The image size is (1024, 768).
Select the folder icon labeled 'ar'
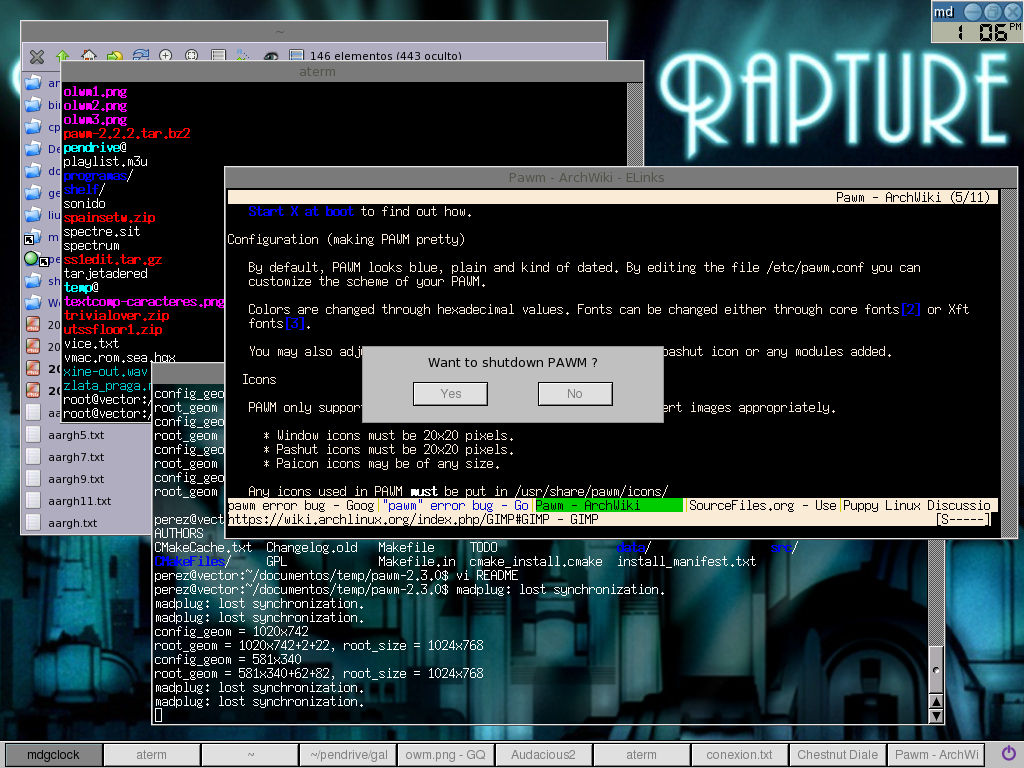33,83
